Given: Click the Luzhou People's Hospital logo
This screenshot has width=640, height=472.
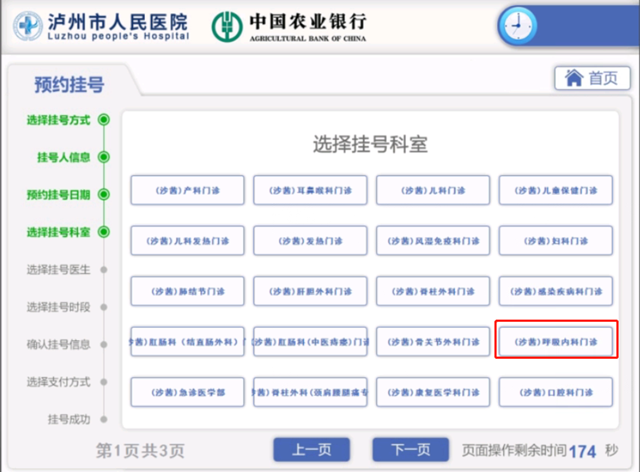Looking at the screenshot, I should tap(102, 26).
